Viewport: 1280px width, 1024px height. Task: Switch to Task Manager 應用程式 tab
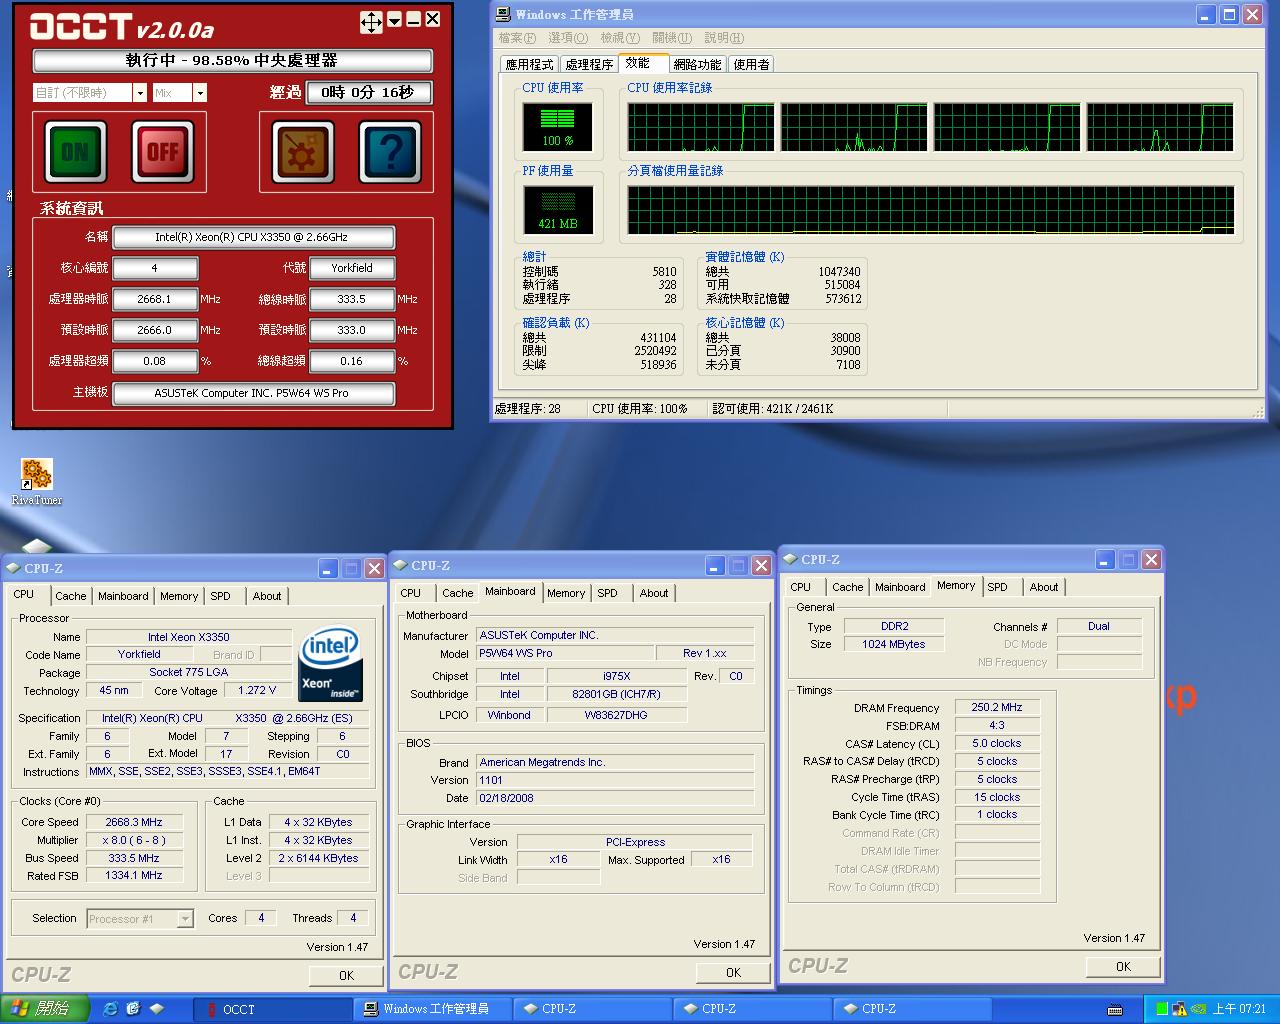click(529, 64)
